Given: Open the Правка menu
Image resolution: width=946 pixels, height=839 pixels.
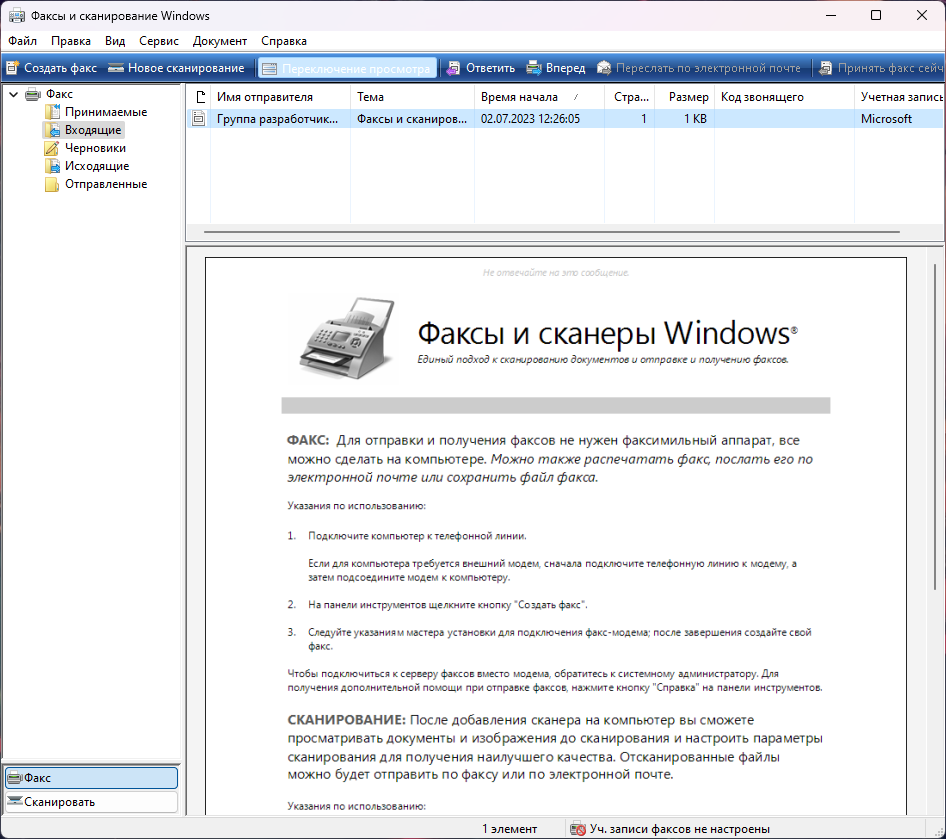Looking at the screenshot, I should (x=71, y=41).
